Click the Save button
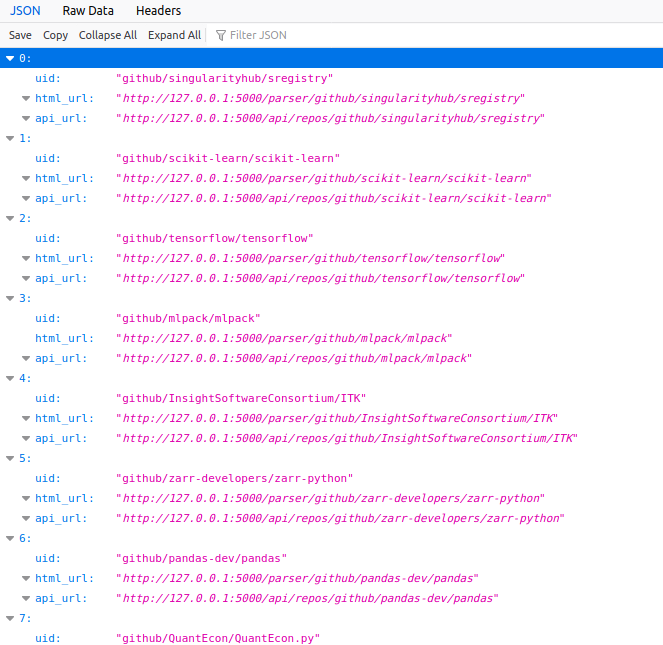 [20, 35]
